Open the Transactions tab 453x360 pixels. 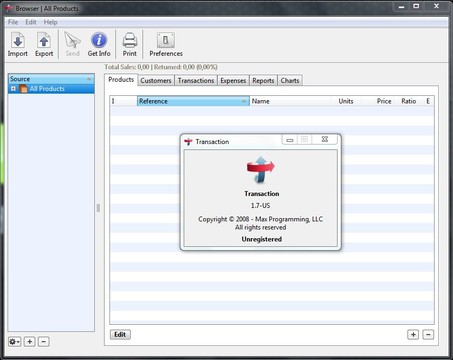pos(196,80)
